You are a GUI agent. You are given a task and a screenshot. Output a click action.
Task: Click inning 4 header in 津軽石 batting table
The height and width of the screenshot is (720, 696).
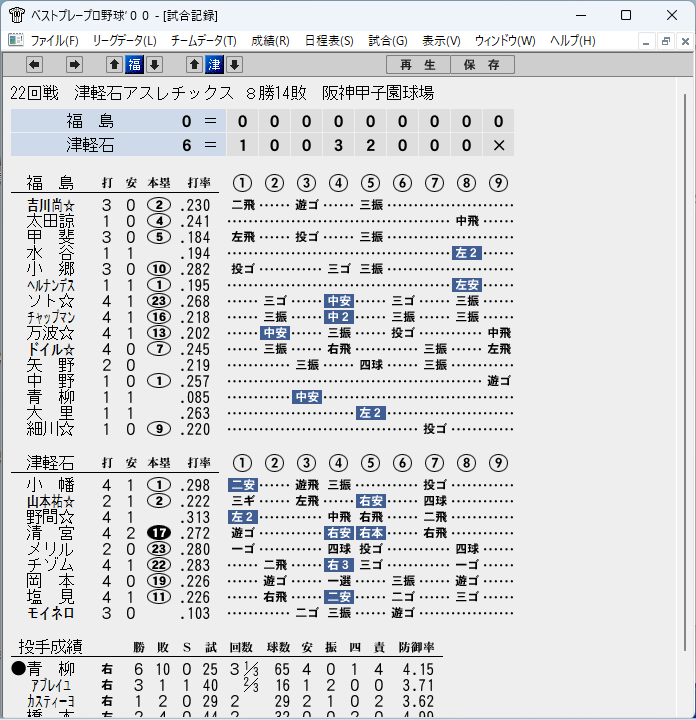click(x=338, y=463)
